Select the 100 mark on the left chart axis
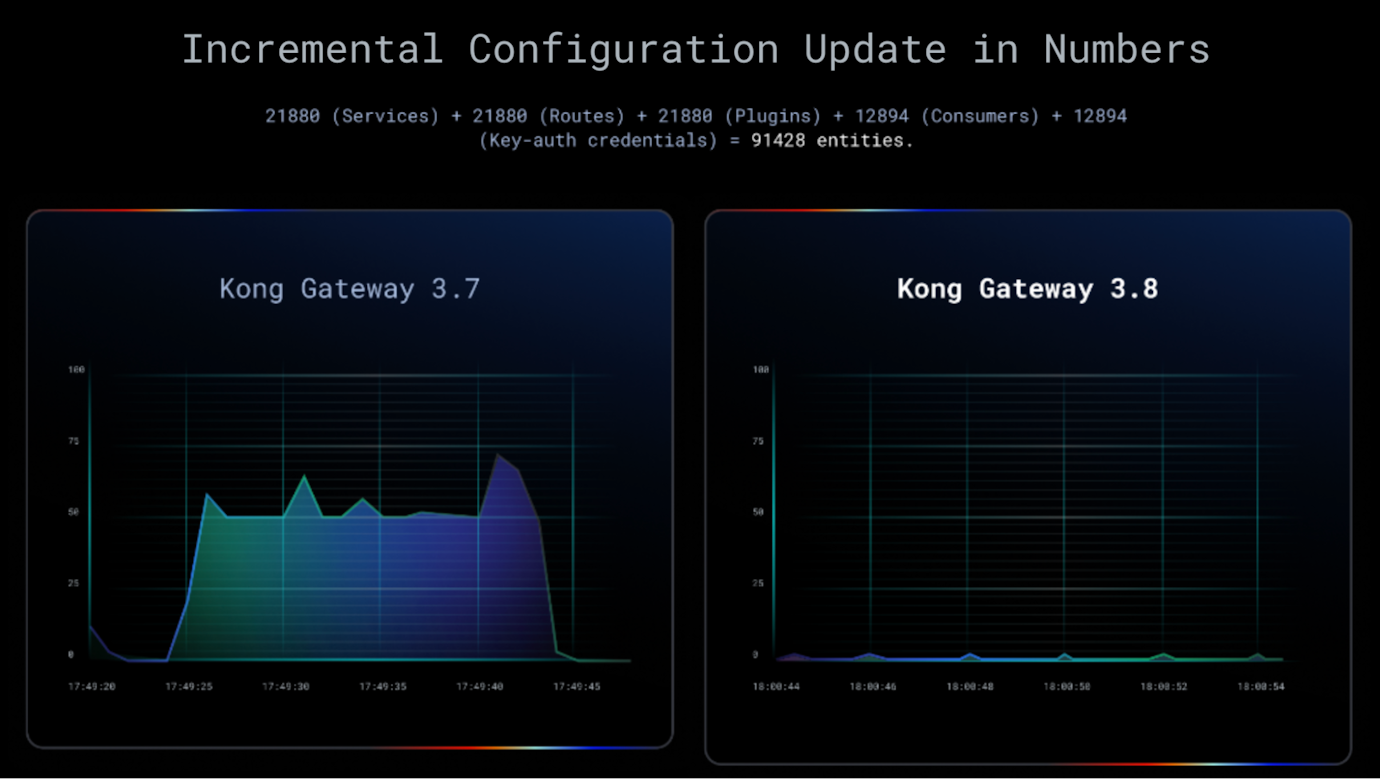 click(x=77, y=368)
